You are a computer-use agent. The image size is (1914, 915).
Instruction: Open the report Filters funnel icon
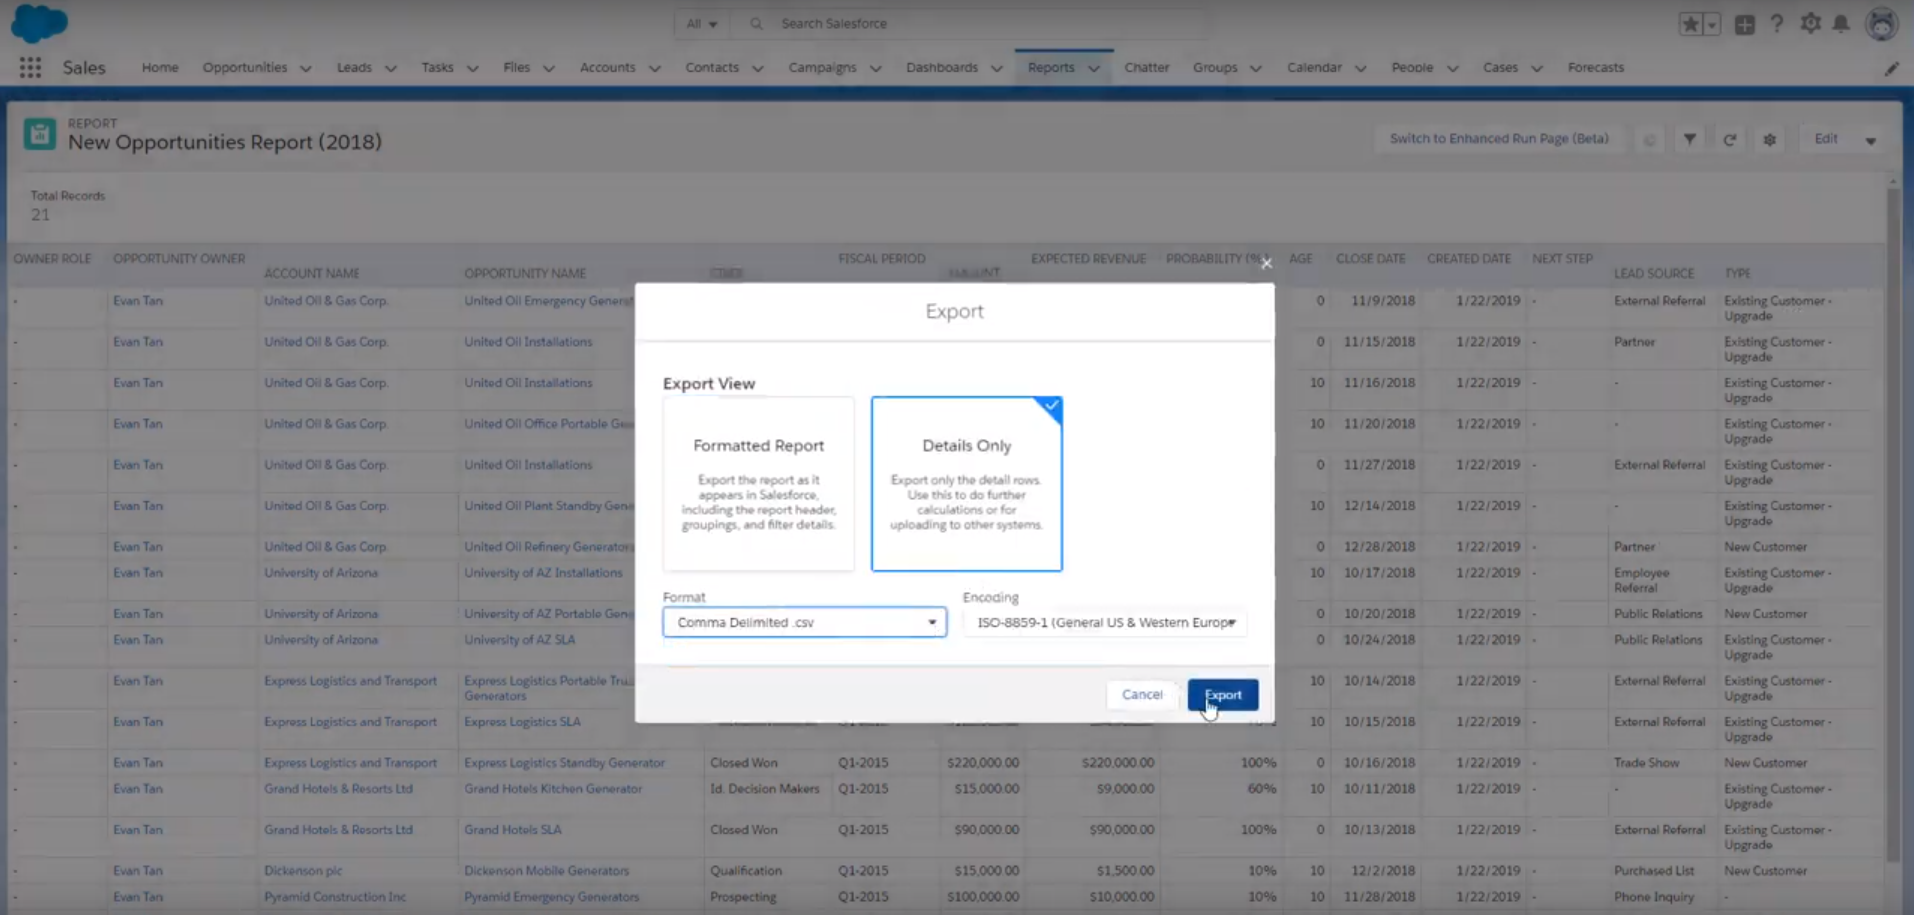[1690, 139]
